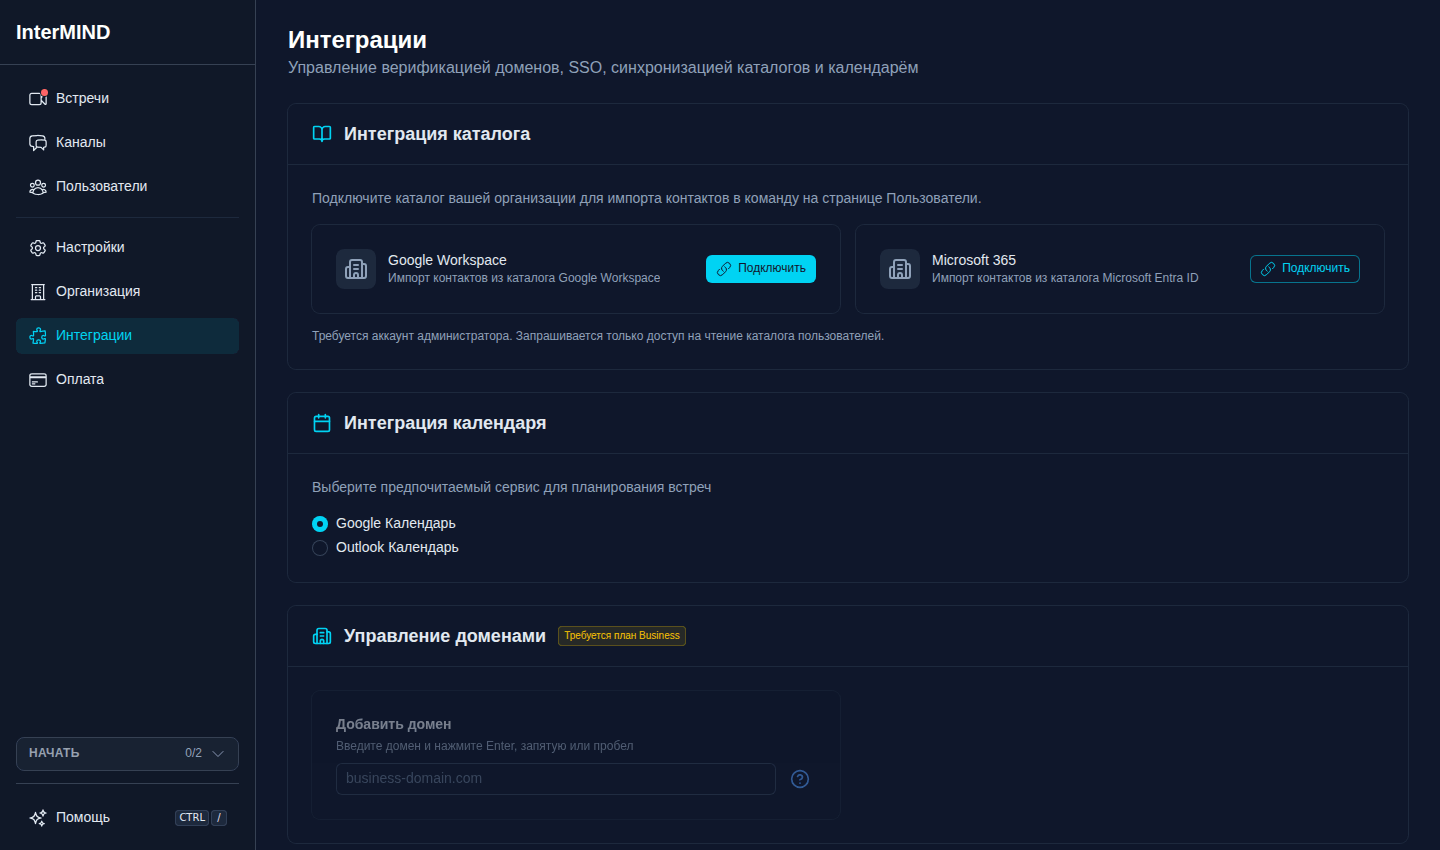Click the domain management building icon

[322, 636]
